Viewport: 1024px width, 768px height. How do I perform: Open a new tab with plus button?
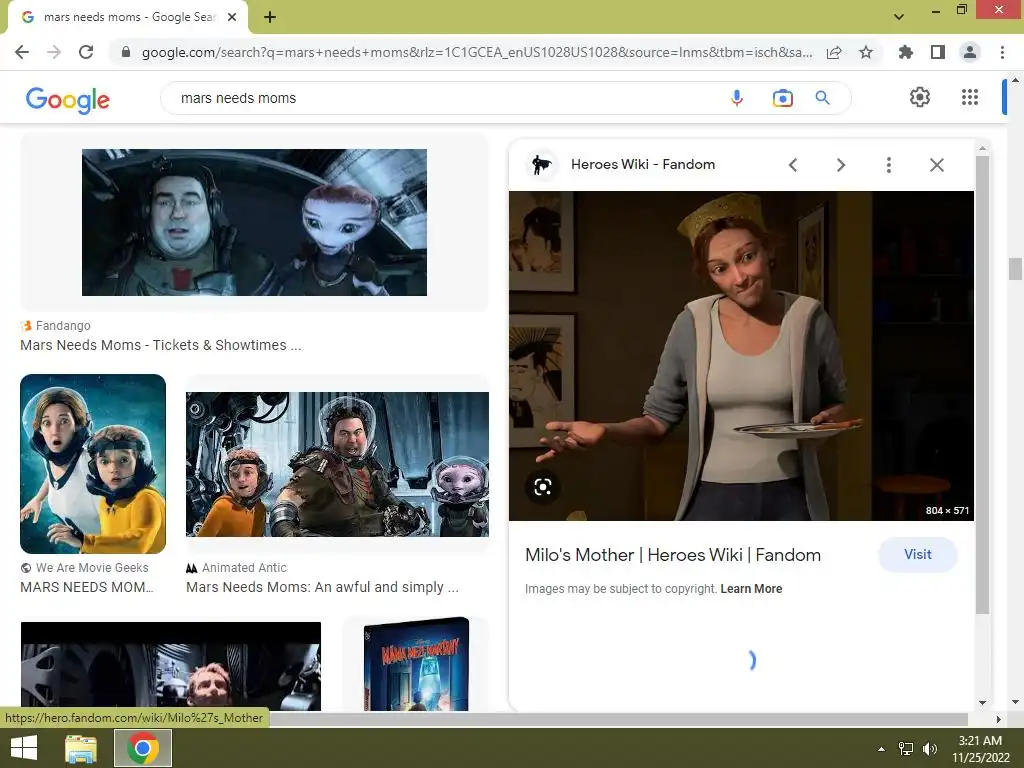pyautogui.click(x=270, y=17)
